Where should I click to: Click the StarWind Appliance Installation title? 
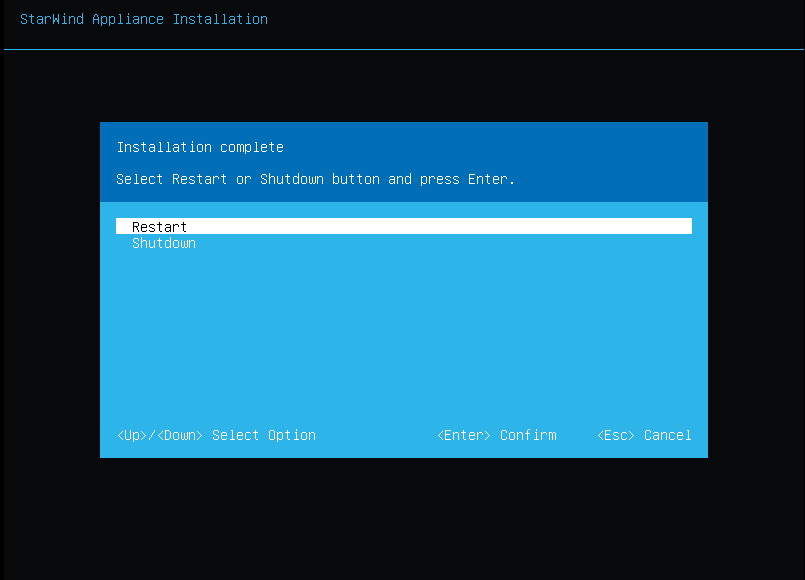(x=144, y=20)
